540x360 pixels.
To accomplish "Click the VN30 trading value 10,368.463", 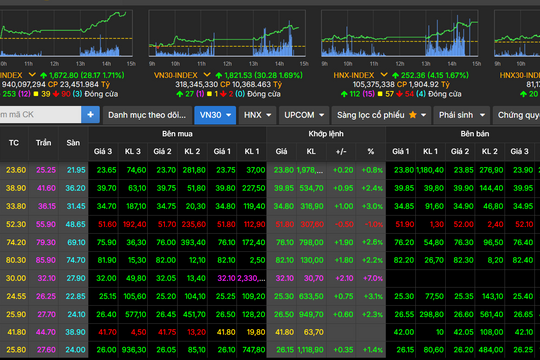I will [x=251, y=84].
